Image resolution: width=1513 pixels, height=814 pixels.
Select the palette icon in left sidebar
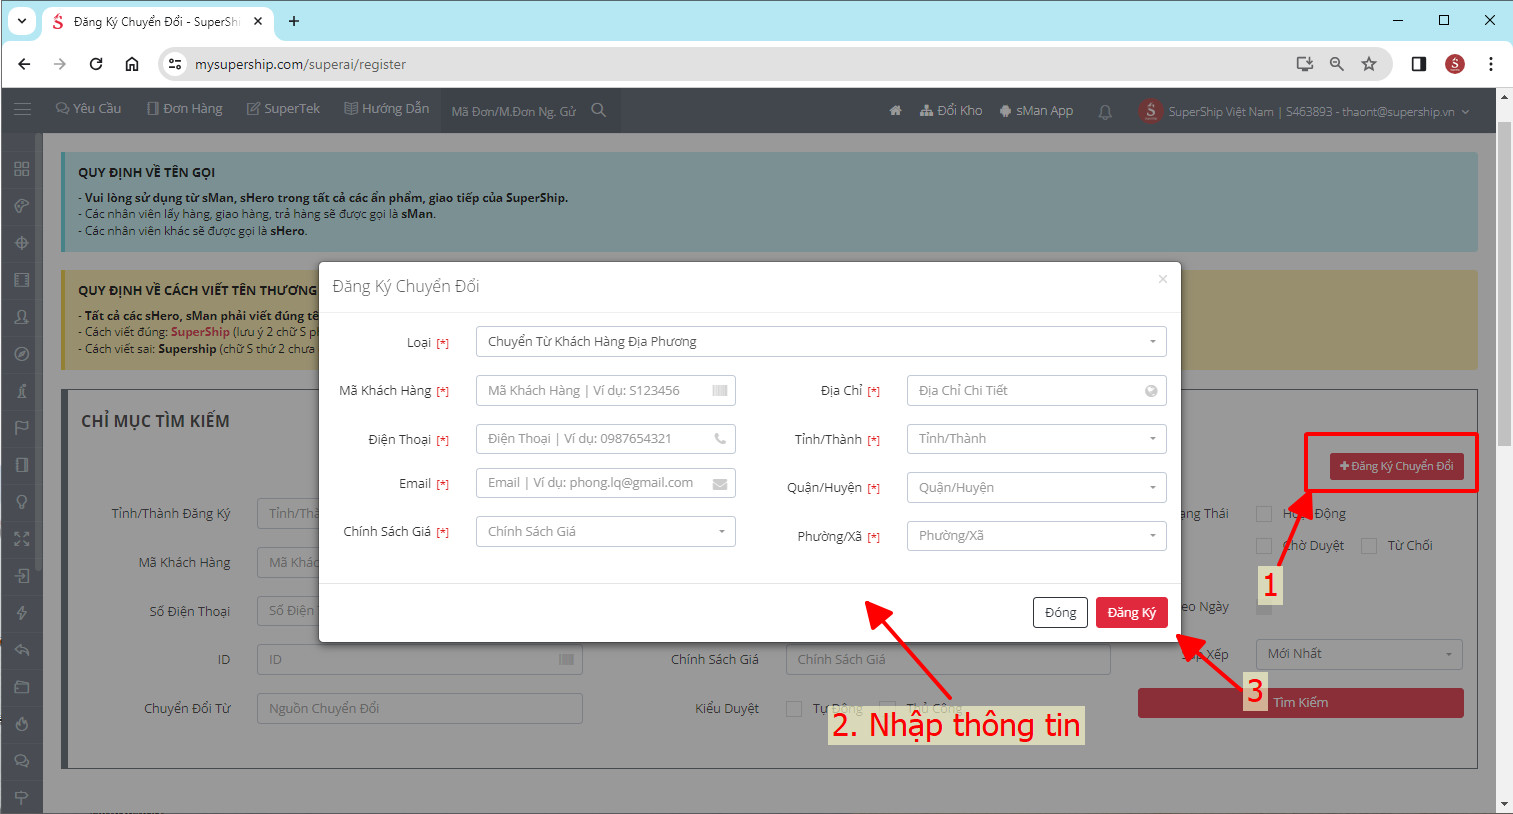[x=22, y=206]
